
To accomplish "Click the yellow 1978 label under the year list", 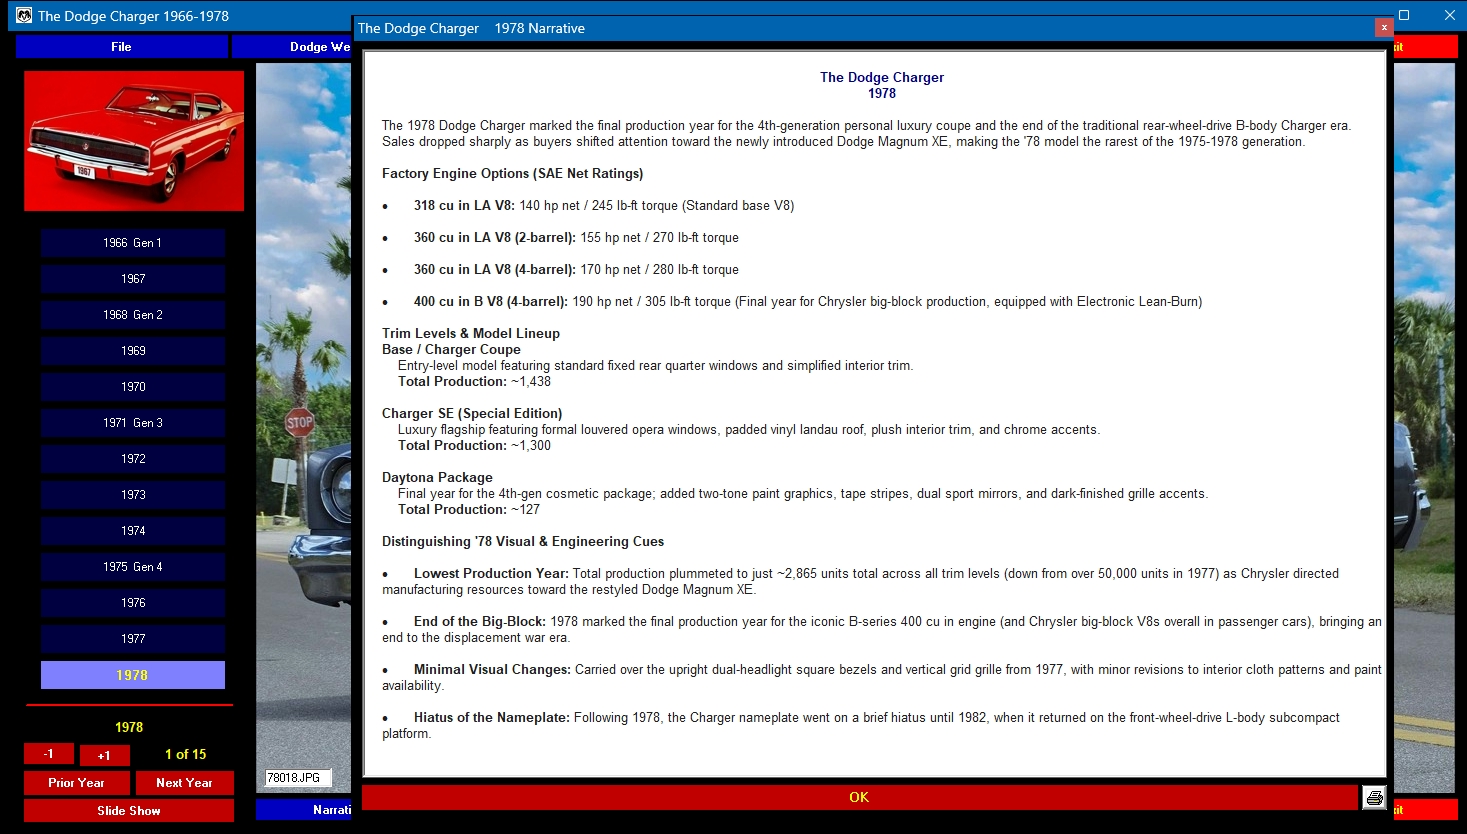I will (x=129, y=727).
